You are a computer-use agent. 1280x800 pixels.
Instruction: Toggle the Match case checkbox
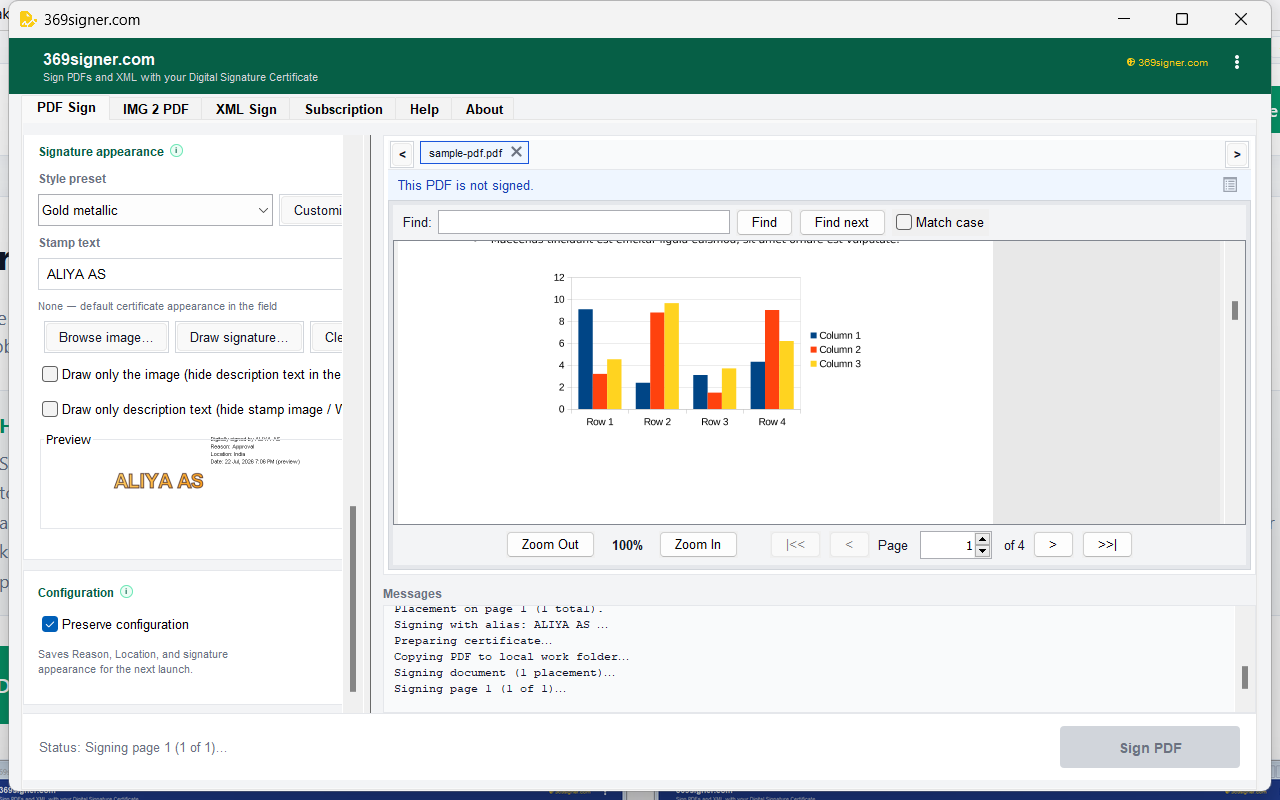click(x=904, y=222)
